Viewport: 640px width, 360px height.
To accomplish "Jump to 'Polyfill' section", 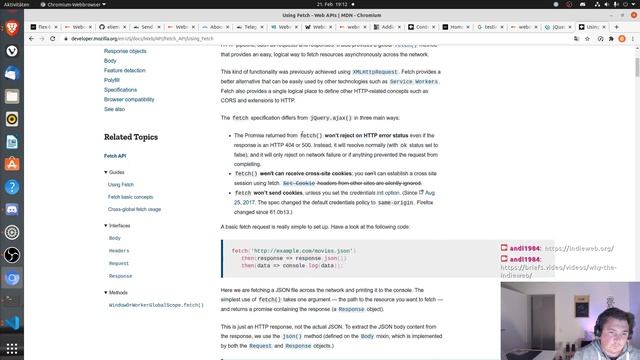I will pyautogui.click(x=111, y=80).
